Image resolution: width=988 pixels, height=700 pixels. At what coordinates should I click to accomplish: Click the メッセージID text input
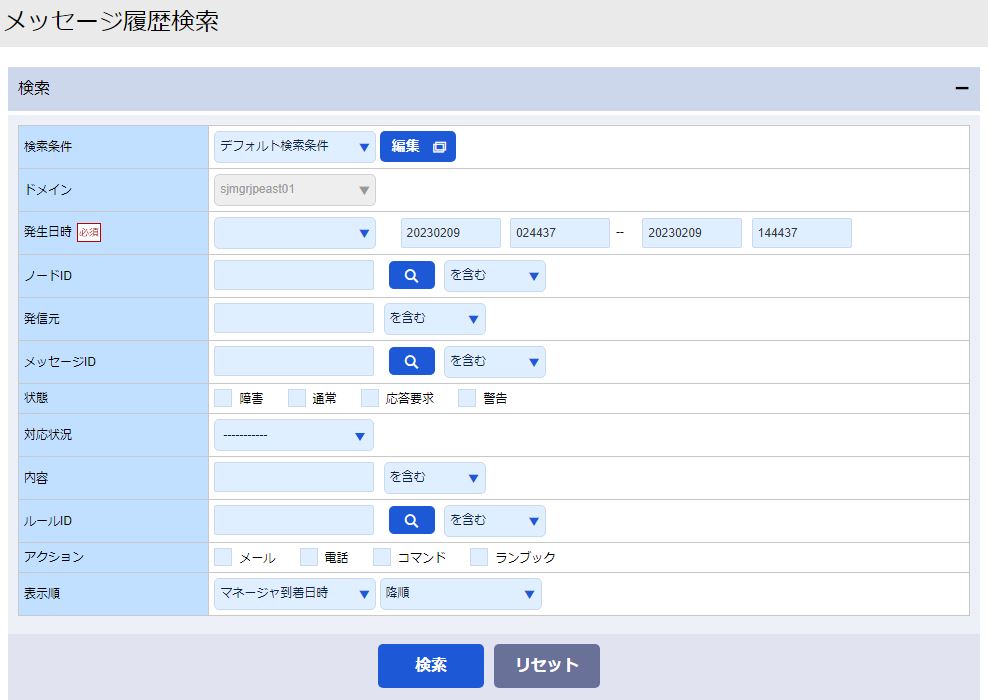pyautogui.click(x=294, y=361)
